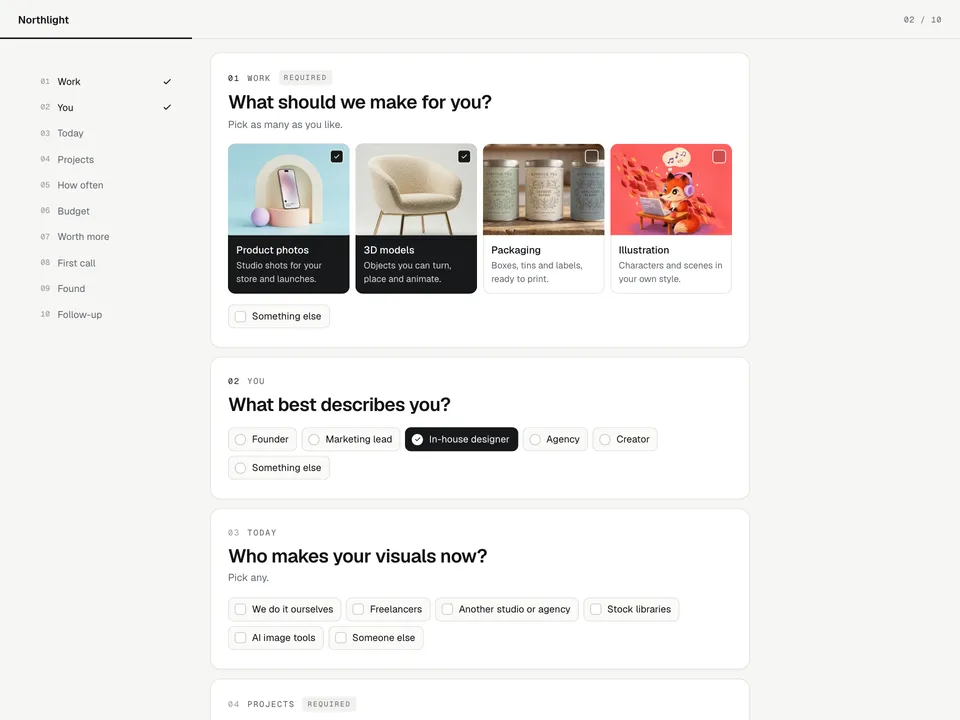
Task: Go to the Follow-up step
Action: [x=105, y=315]
